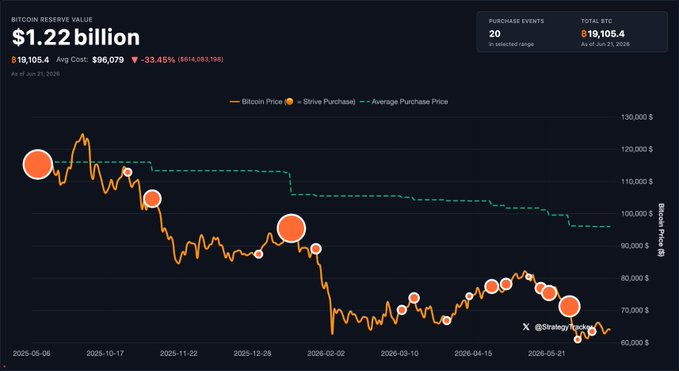
Task: Click the $1.22 billion reserve value
Action: [x=76, y=38]
